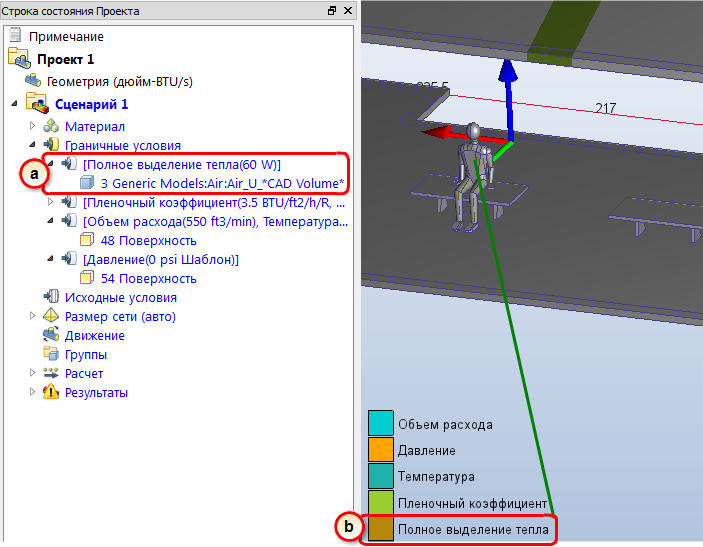Click the Температура teal legend swatch
Image resolution: width=703 pixels, height=547 pixels.
[381, 476]
